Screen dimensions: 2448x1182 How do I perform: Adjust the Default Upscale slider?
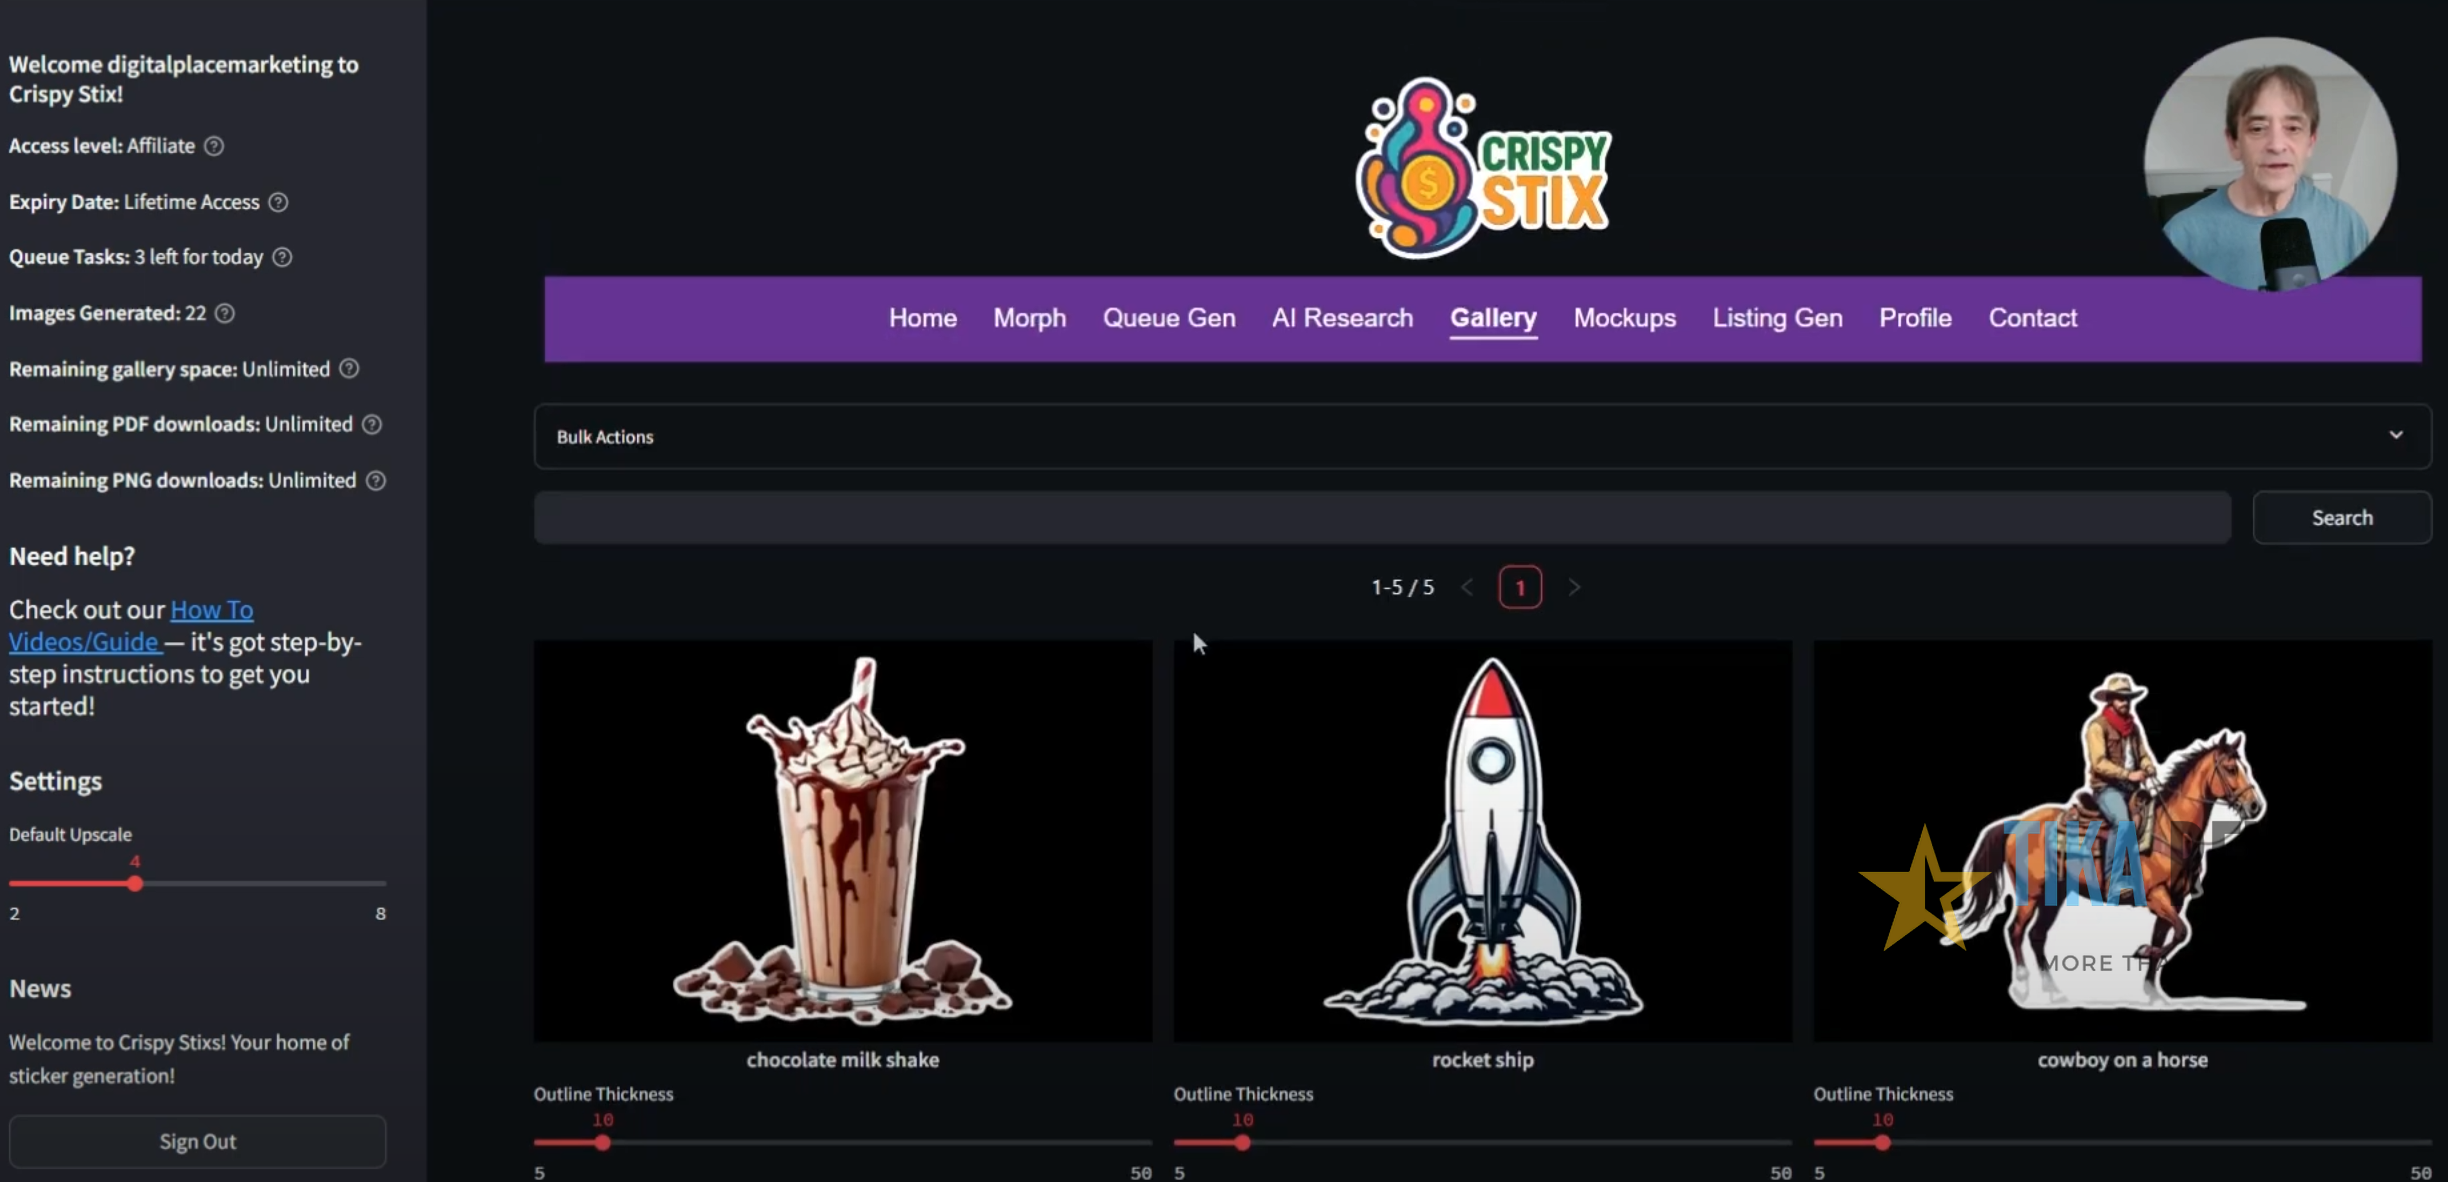coord(135,883)
